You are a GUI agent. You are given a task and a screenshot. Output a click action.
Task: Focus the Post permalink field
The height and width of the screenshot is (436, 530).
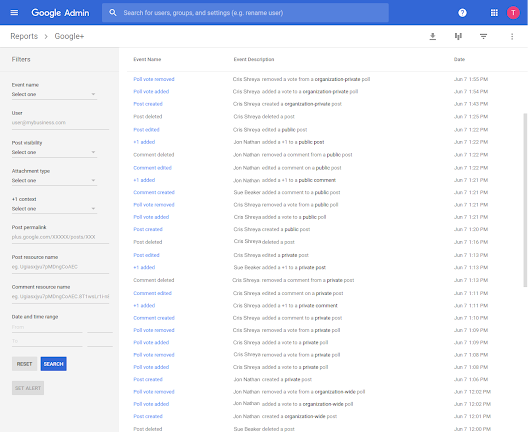(60, 237)
